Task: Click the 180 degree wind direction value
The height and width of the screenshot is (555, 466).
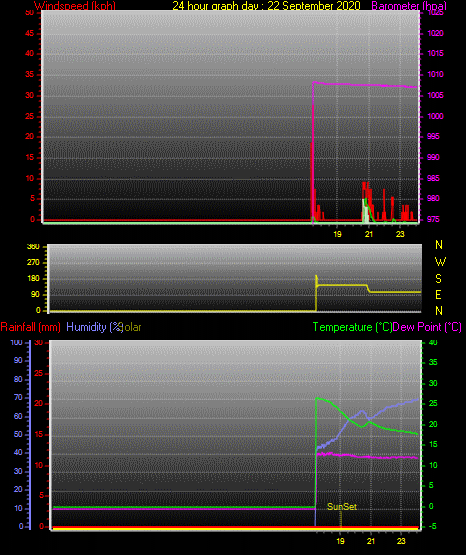Action: (33, 279)
